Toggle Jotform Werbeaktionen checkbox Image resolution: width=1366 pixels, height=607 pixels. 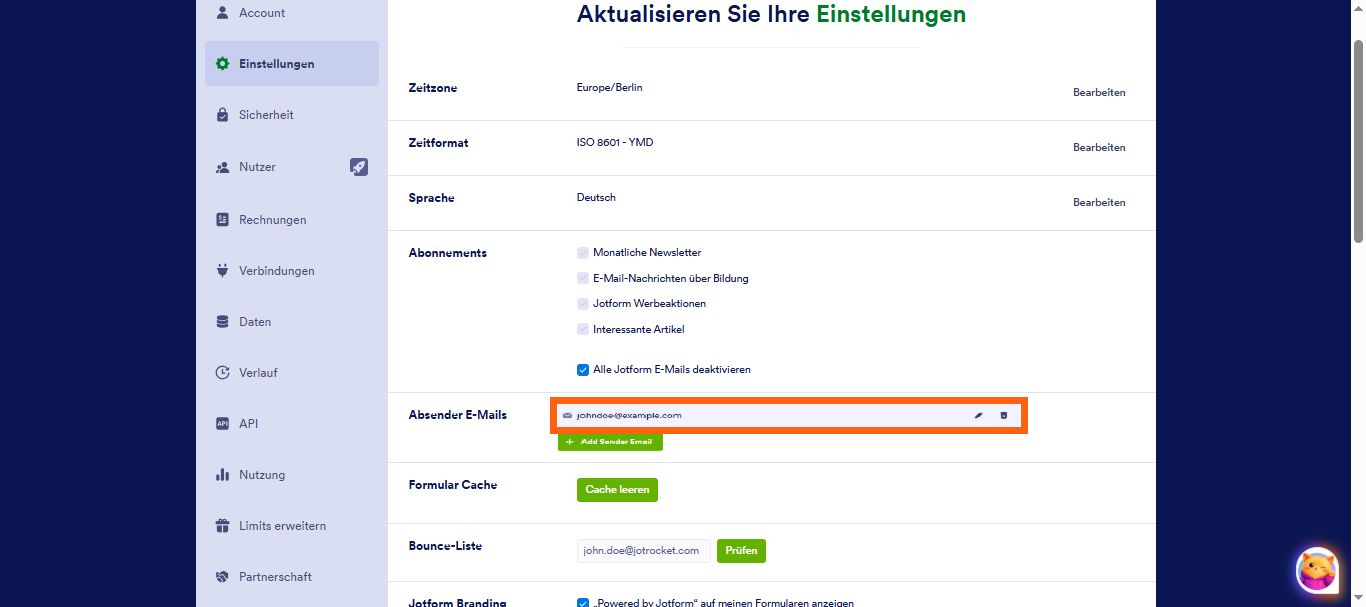583,303
